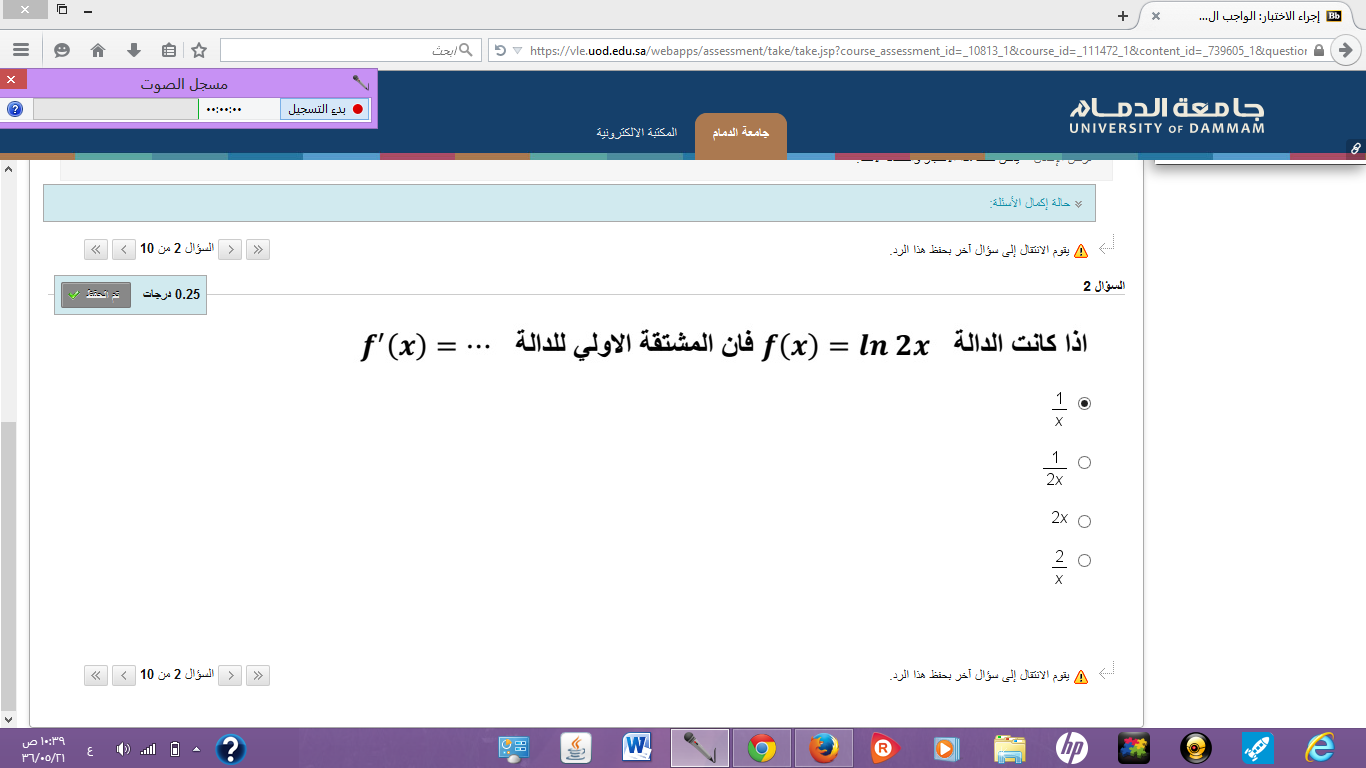Image resolution: width=1366 pixels, height=768 pixels.
Task: Click the تم الحفظ saved button
Action: (x=96, y=294)
